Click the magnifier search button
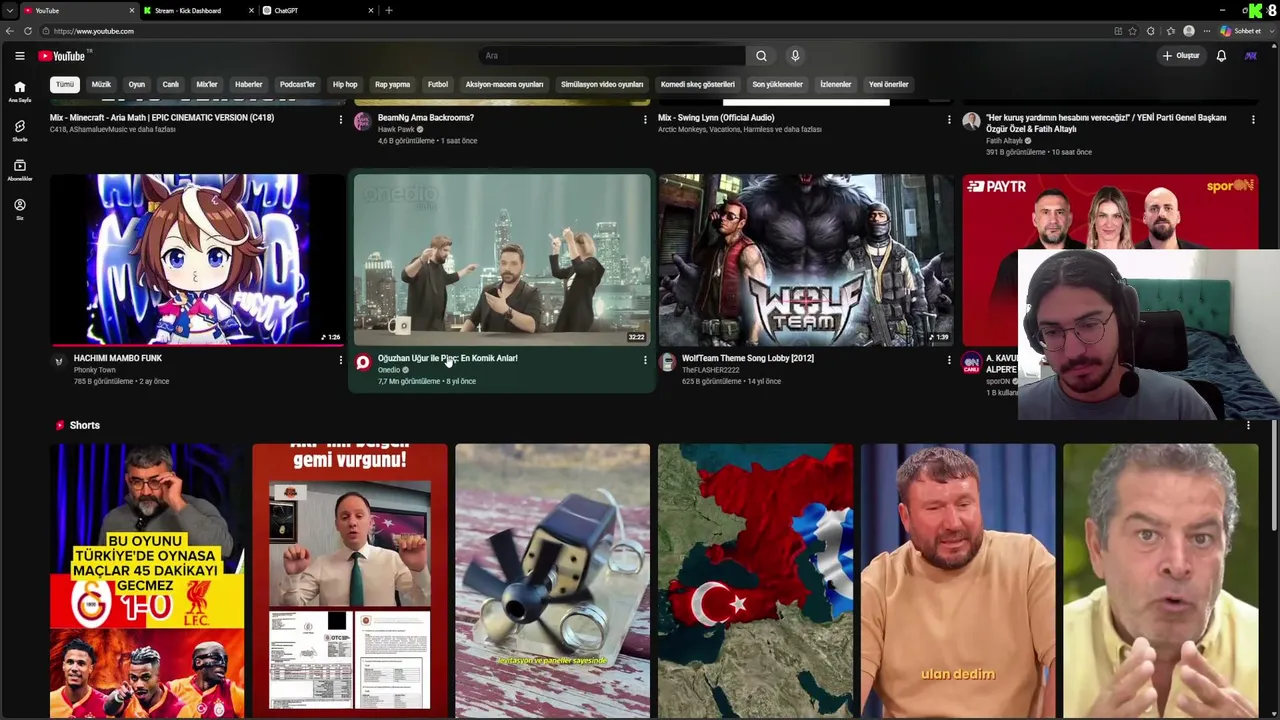 click(761, 56)
